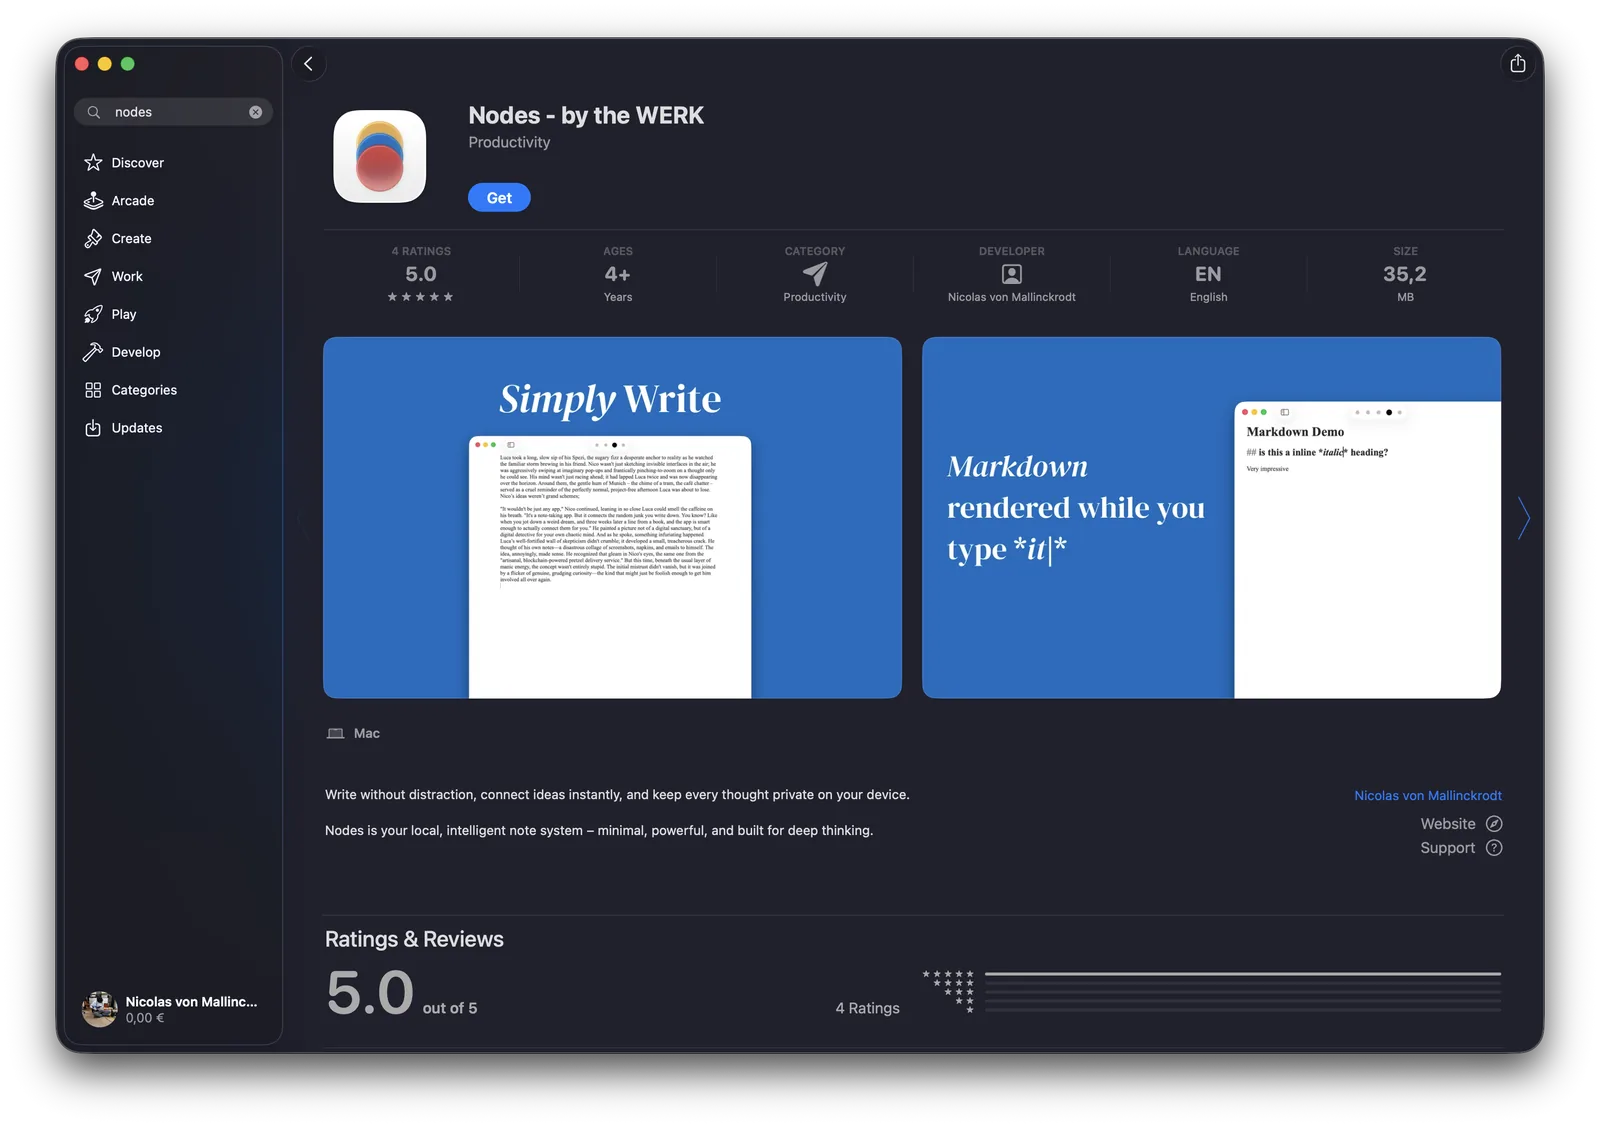Image resolution: width=1600 pixels, height=1127 pixels.
Task: Focus the search field containing nodes
Action: (x=174, y=112)
